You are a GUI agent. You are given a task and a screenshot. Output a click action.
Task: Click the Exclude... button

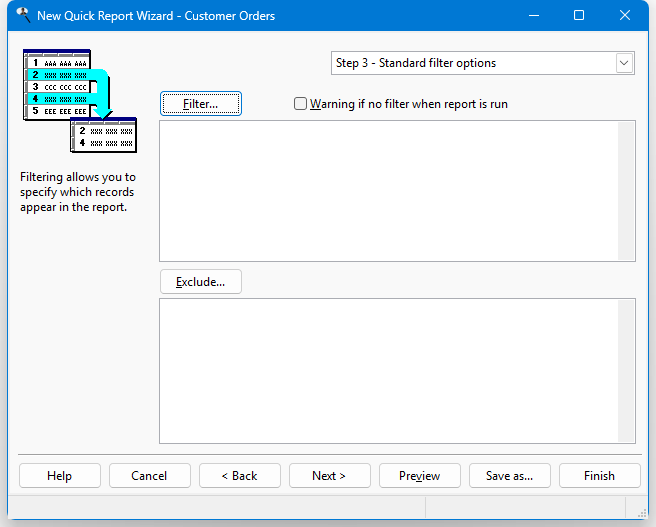[x=200, y=282]
